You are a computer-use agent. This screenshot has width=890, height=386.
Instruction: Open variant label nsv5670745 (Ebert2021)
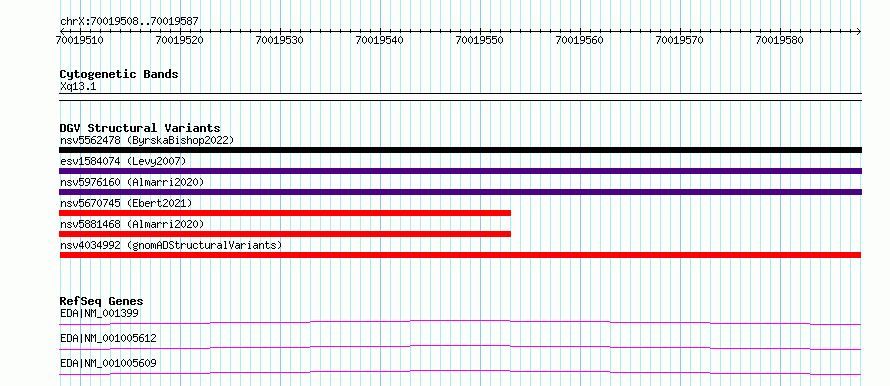(x=126, y=203)
